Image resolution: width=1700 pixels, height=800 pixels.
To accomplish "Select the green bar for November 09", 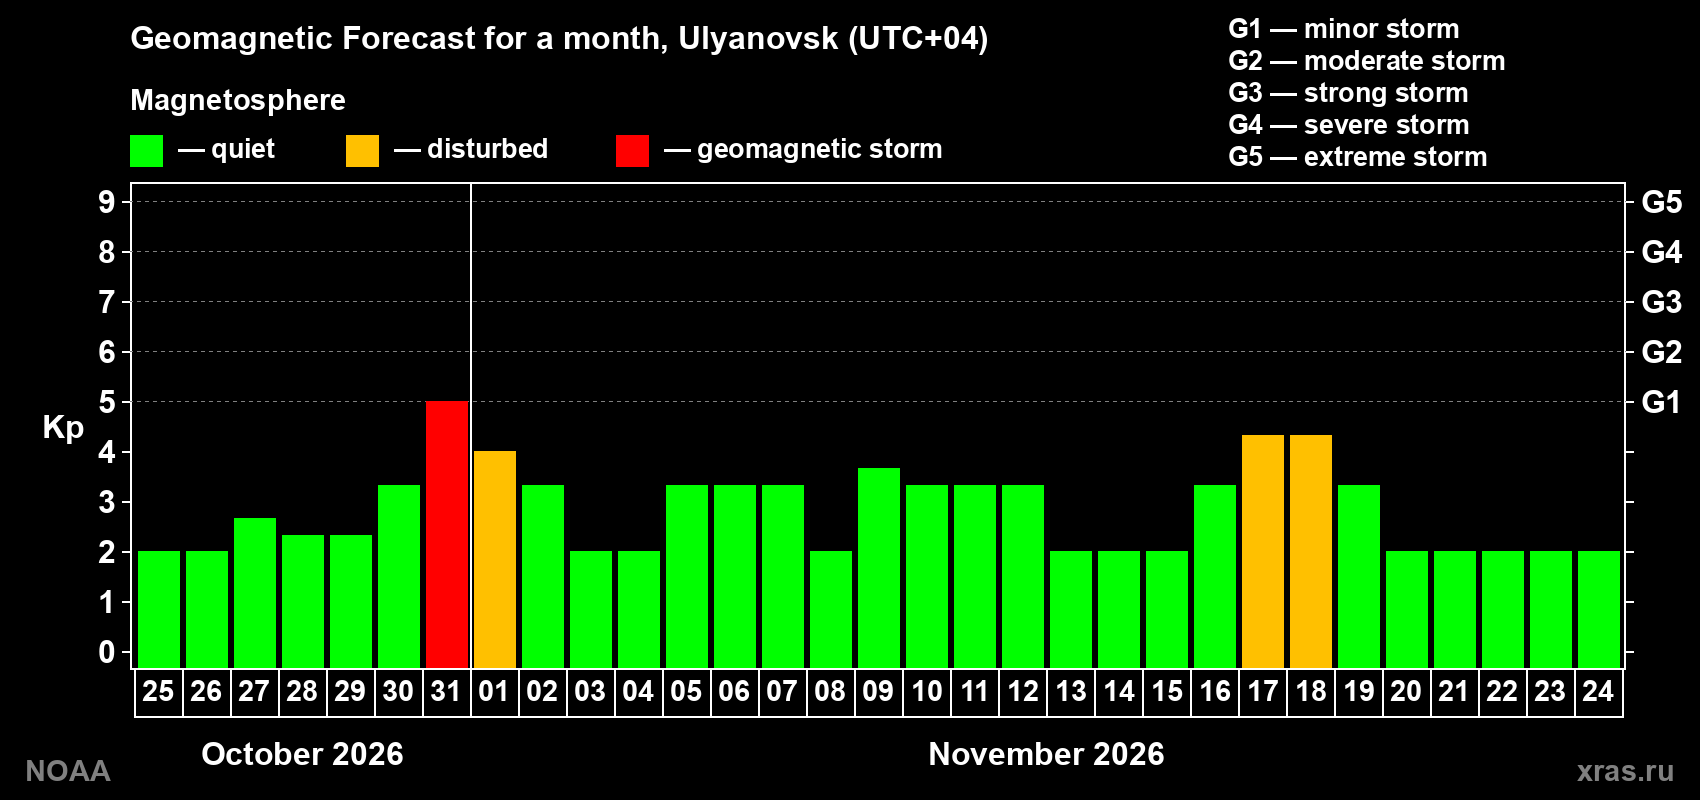I will tap(879, 568).
